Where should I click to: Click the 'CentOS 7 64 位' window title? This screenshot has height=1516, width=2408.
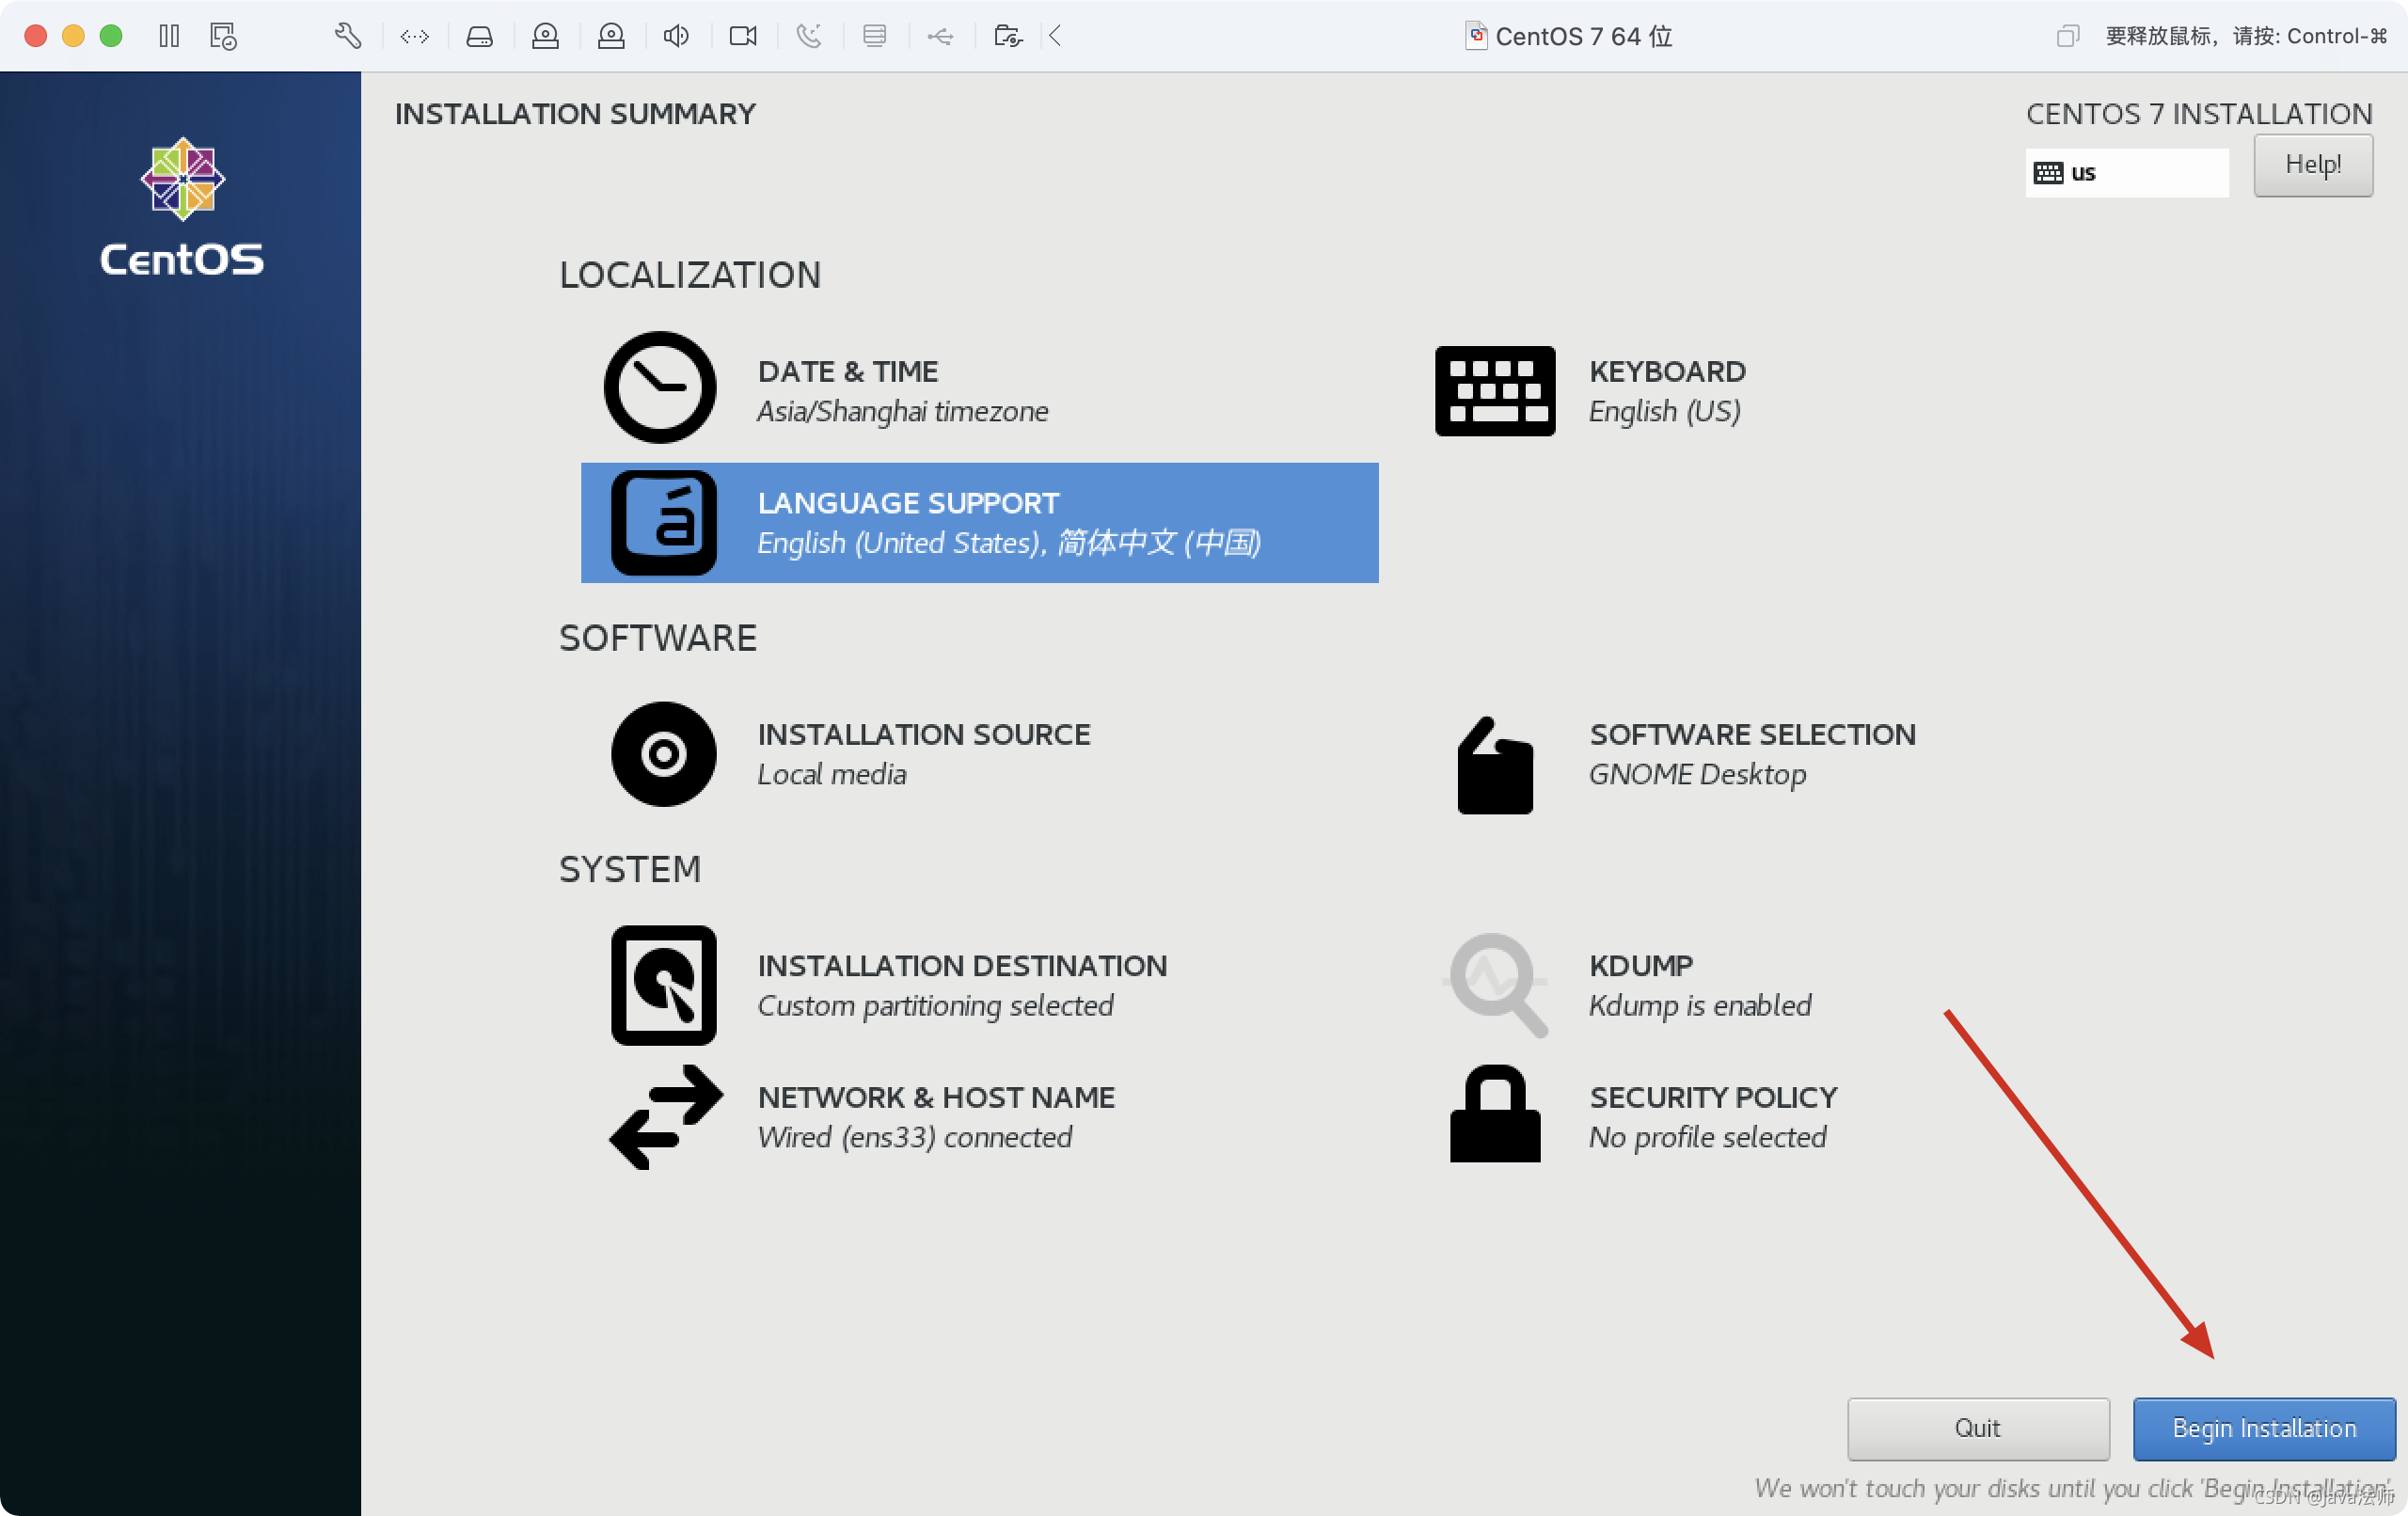[1584, 36]
